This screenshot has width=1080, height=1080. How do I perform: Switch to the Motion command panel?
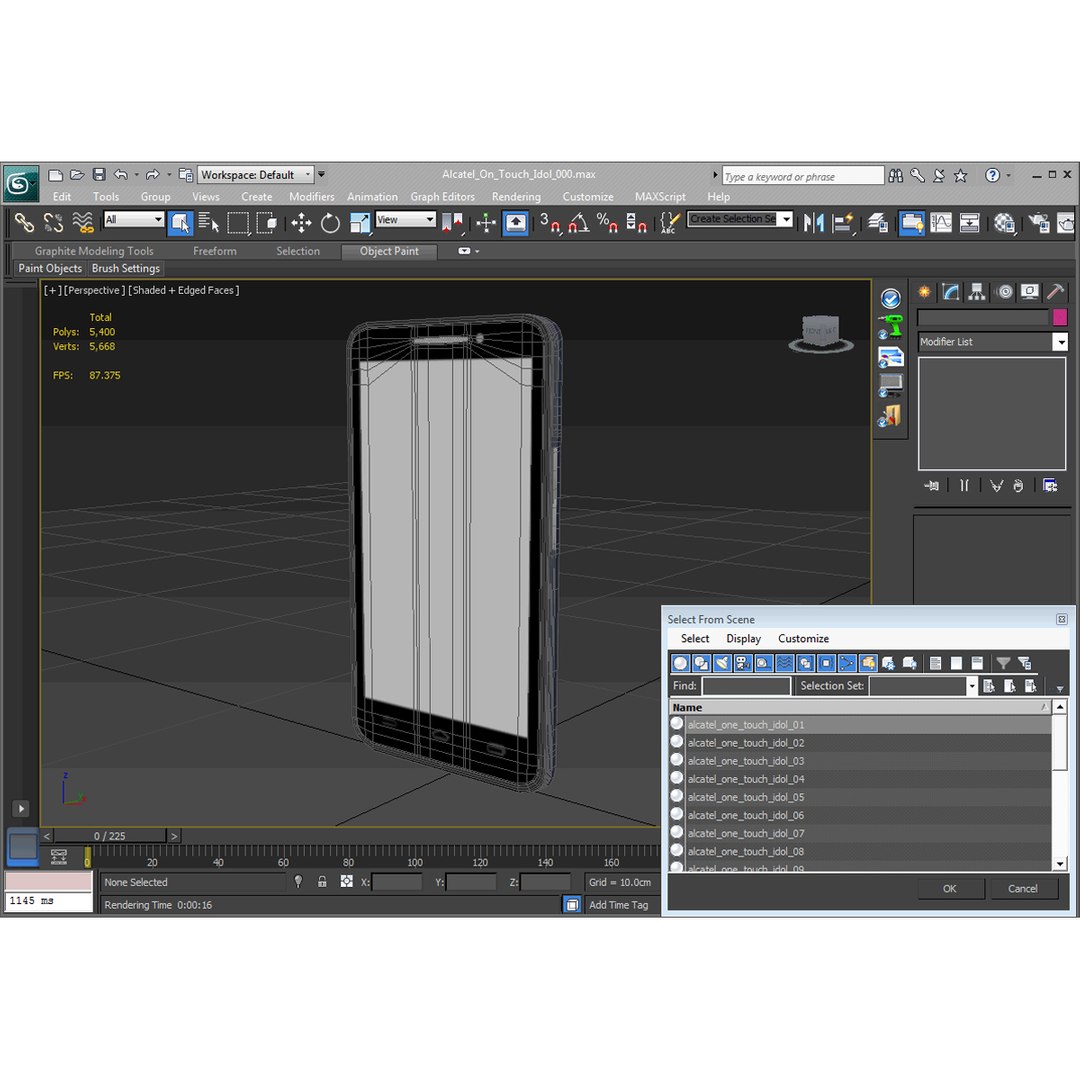coord(1005,292)
